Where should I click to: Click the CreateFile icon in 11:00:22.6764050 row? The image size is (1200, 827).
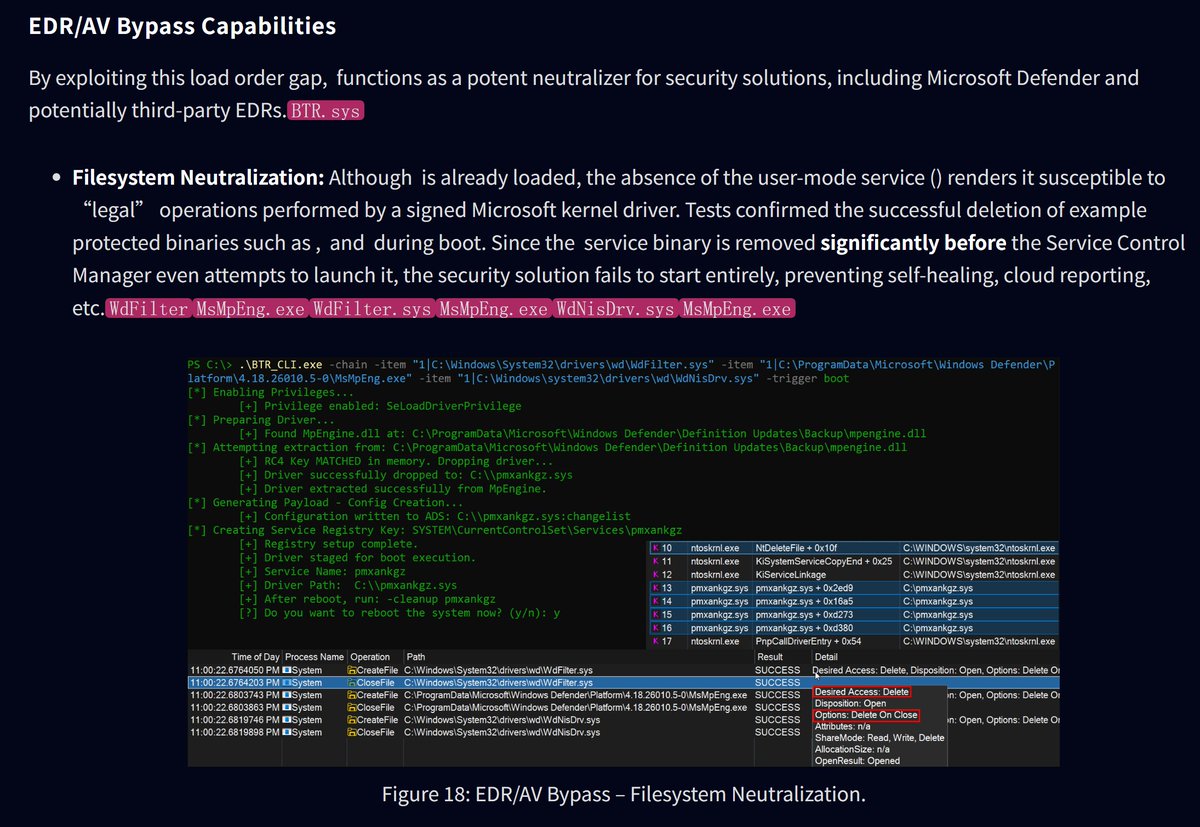coord(352,670)
